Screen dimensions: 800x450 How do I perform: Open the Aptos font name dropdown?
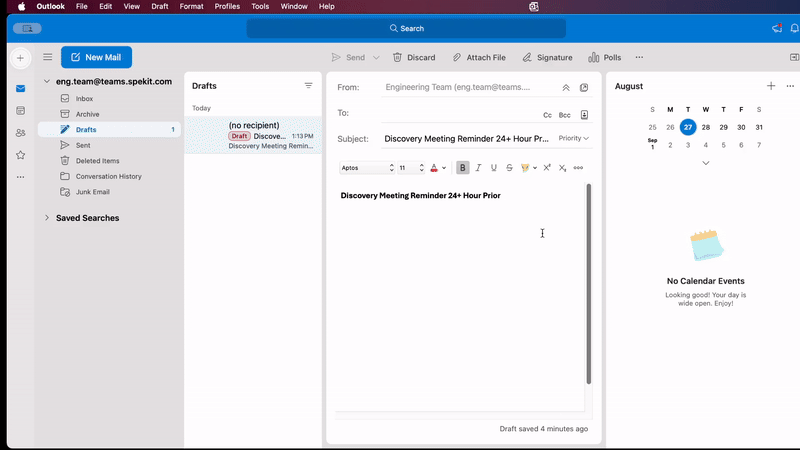pos(367,168)
